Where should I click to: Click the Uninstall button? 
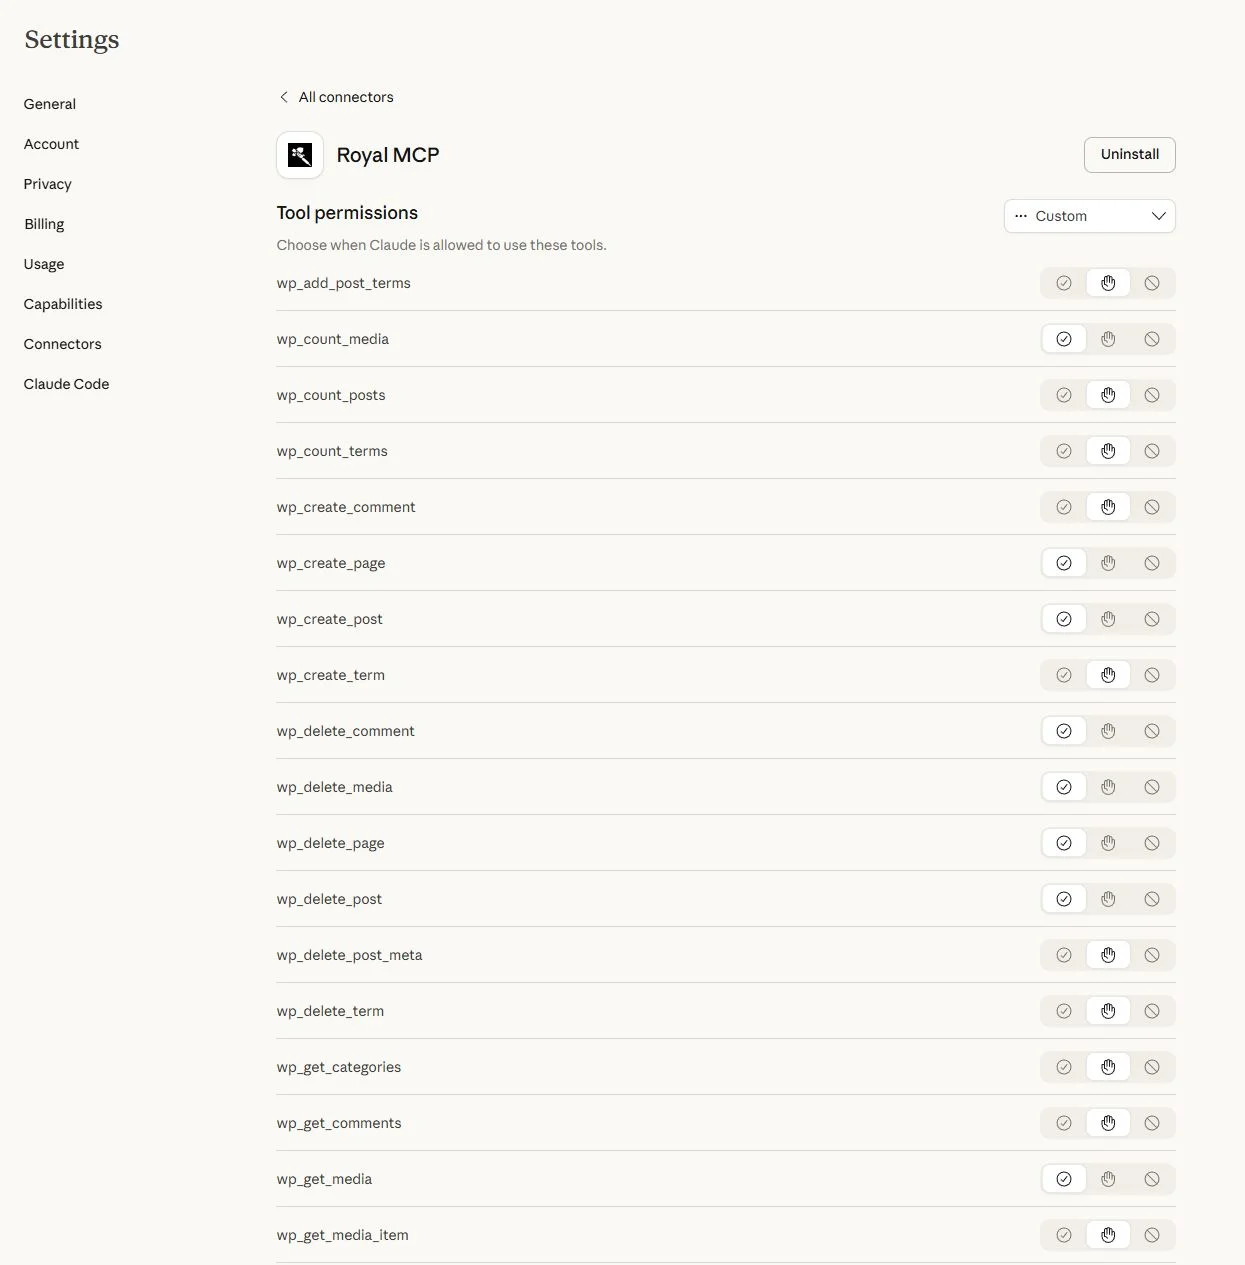tap(1129, 155)
